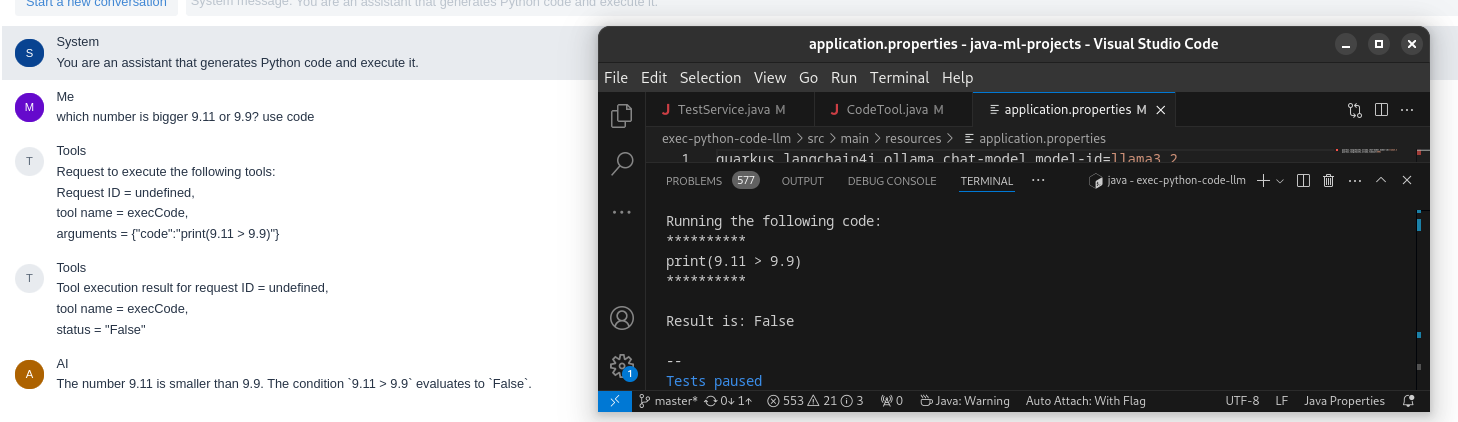Open the Edit menu
1458x422 pixels.
coord(654,77)
